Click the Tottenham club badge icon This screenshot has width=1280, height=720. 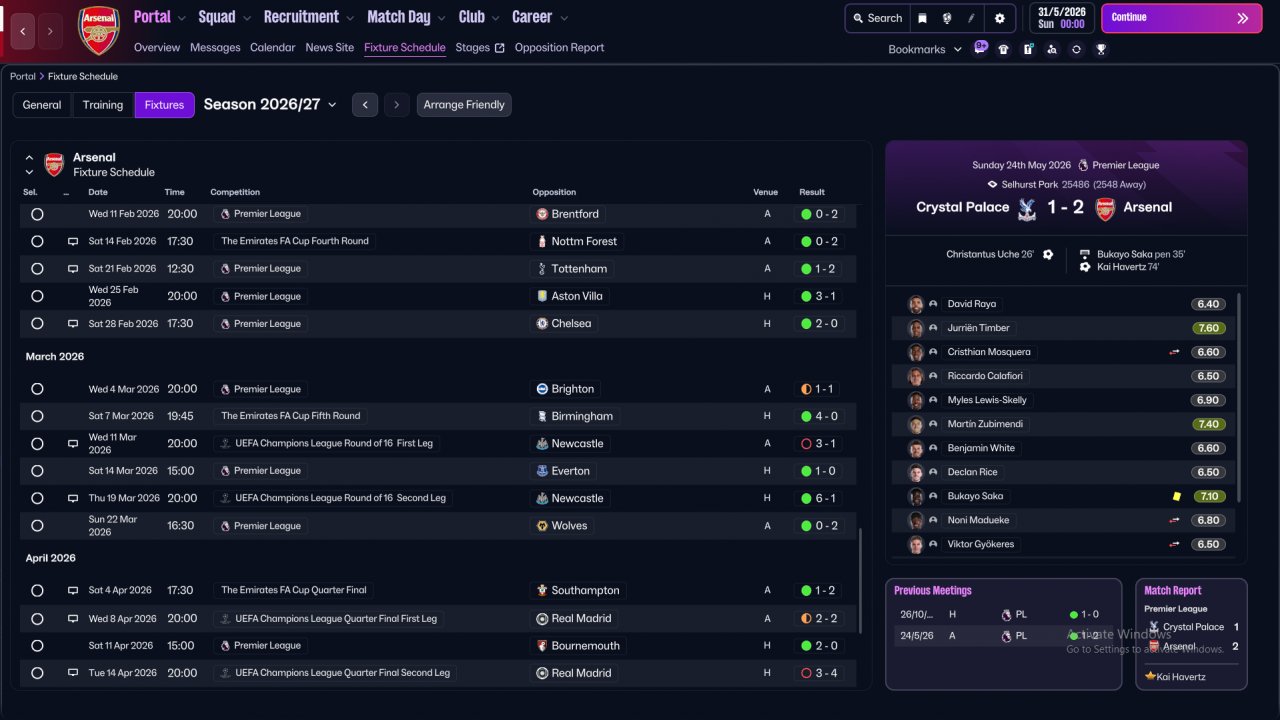[542, 269]
